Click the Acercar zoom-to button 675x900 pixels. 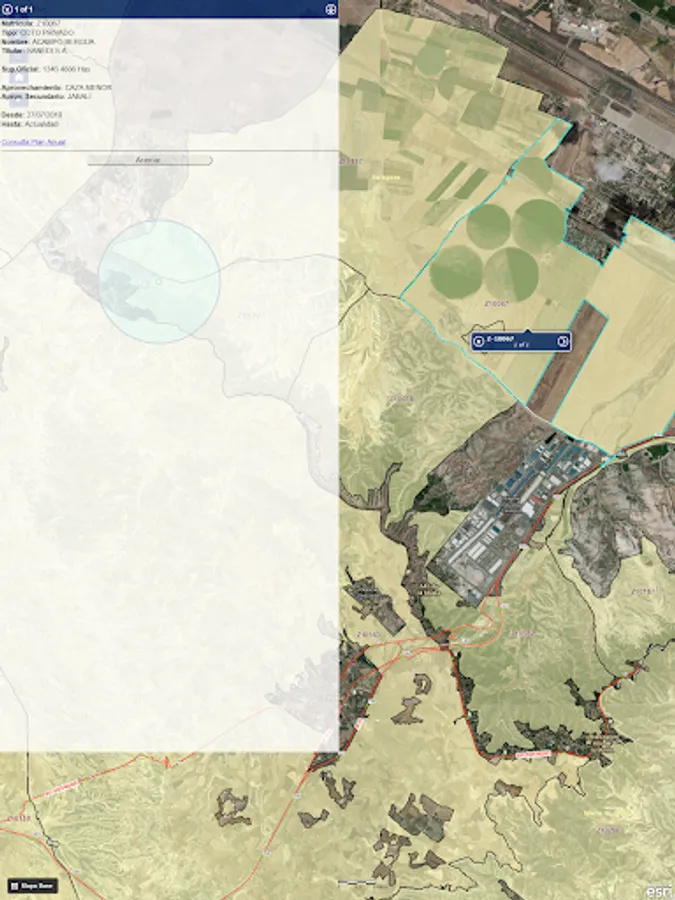coord(150,160)
